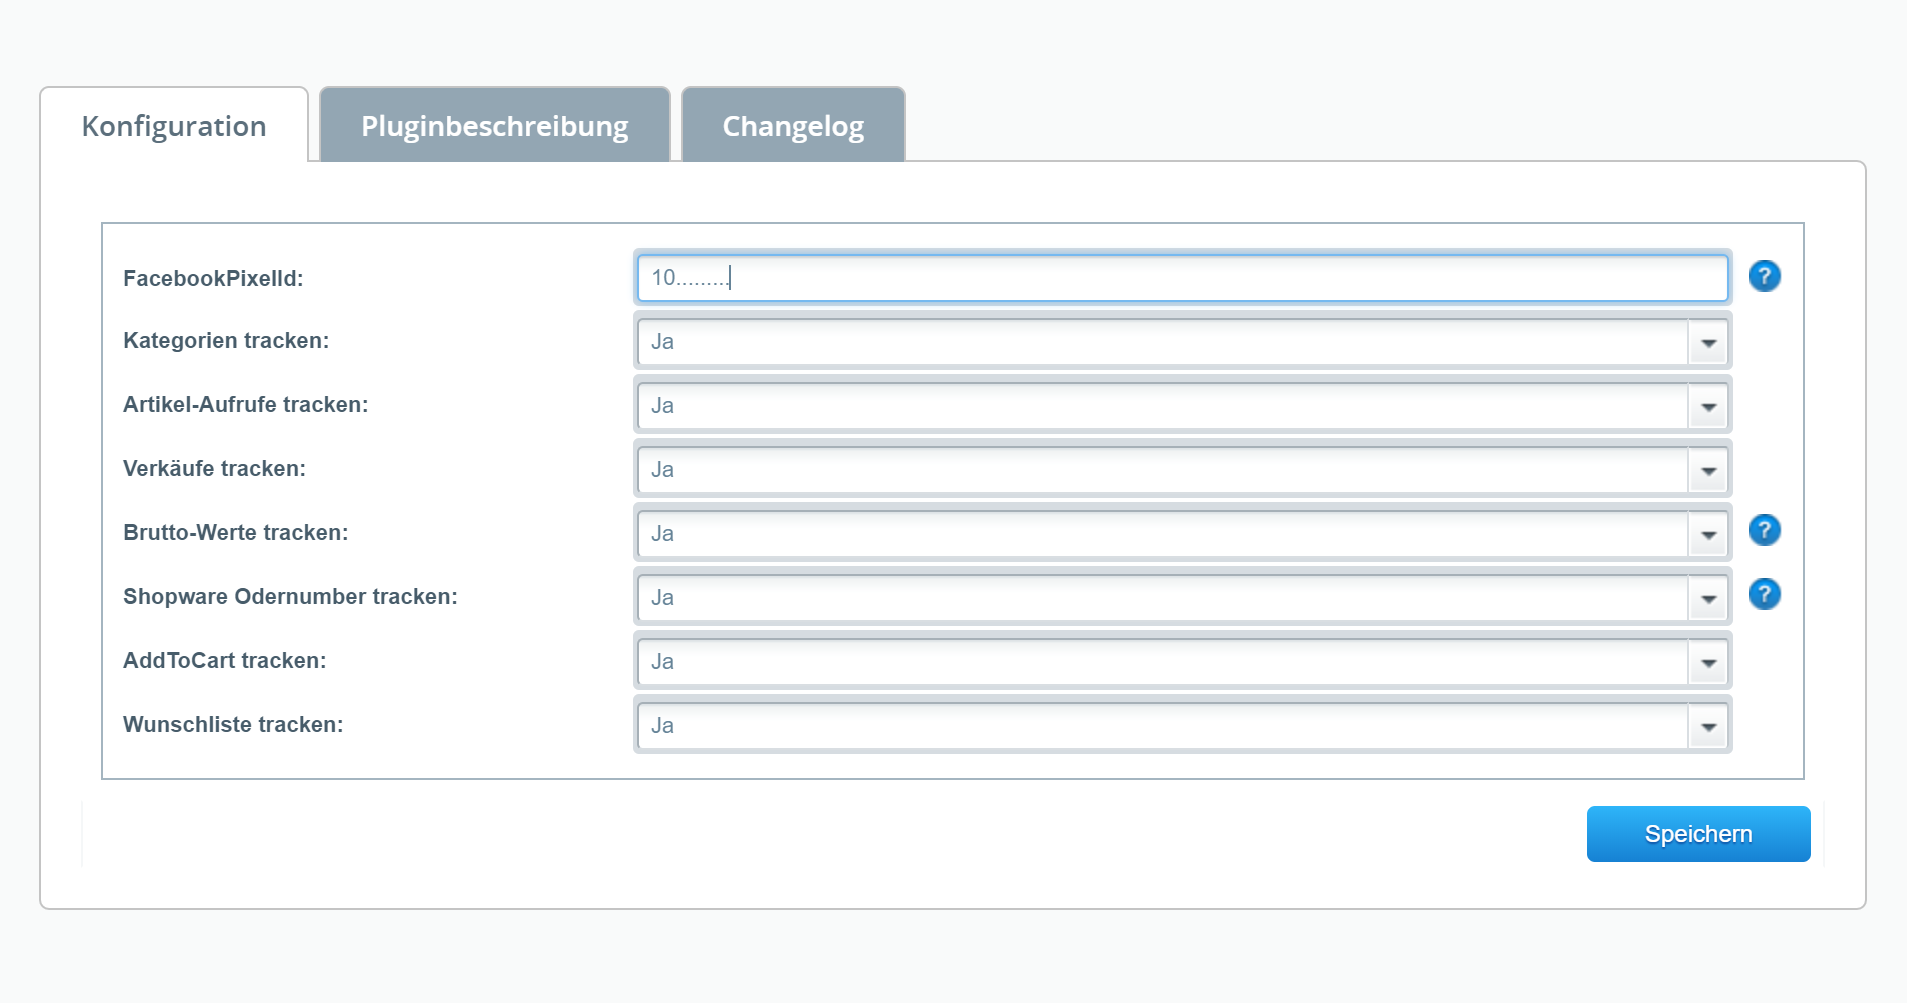The image size is (1907, 1003).
Task: Expand the Shopware Odernumber tracken dropdown arrow
Action: (x=1708, y=598)
